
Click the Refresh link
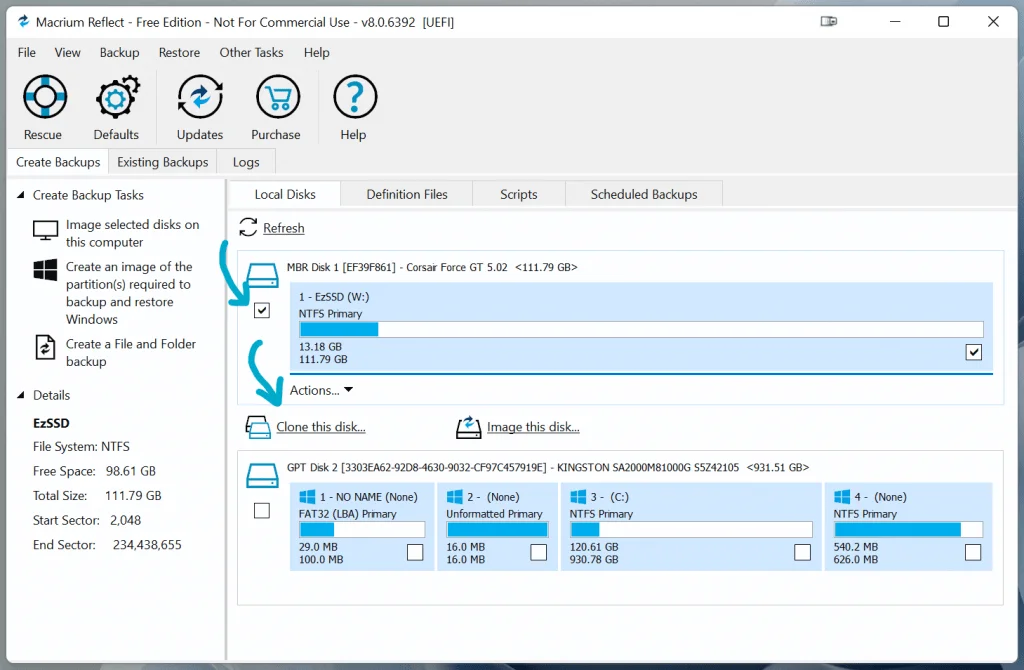[x=284, y=228]
